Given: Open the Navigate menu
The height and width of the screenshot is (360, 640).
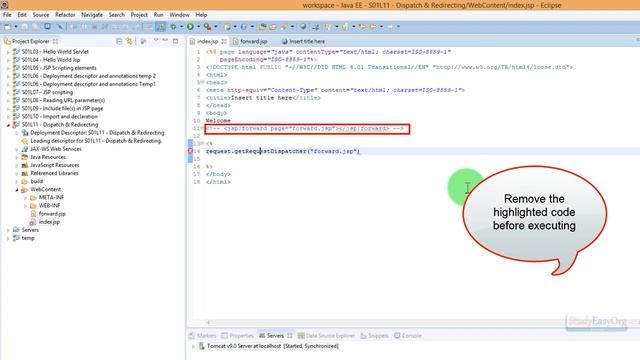Looking at the screenshot, I should click(x=92, y=15).
